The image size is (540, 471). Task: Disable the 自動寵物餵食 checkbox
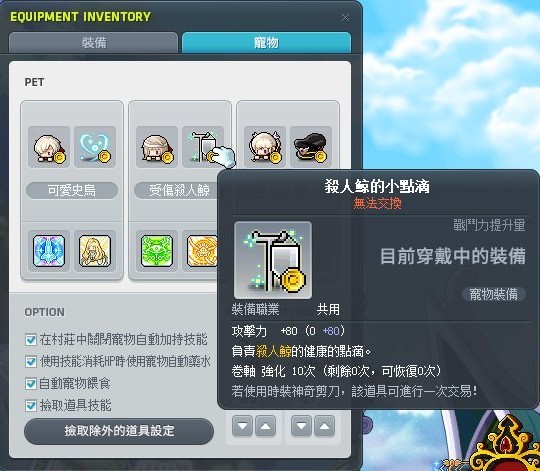pyautogui.click(x=31, y=384)
